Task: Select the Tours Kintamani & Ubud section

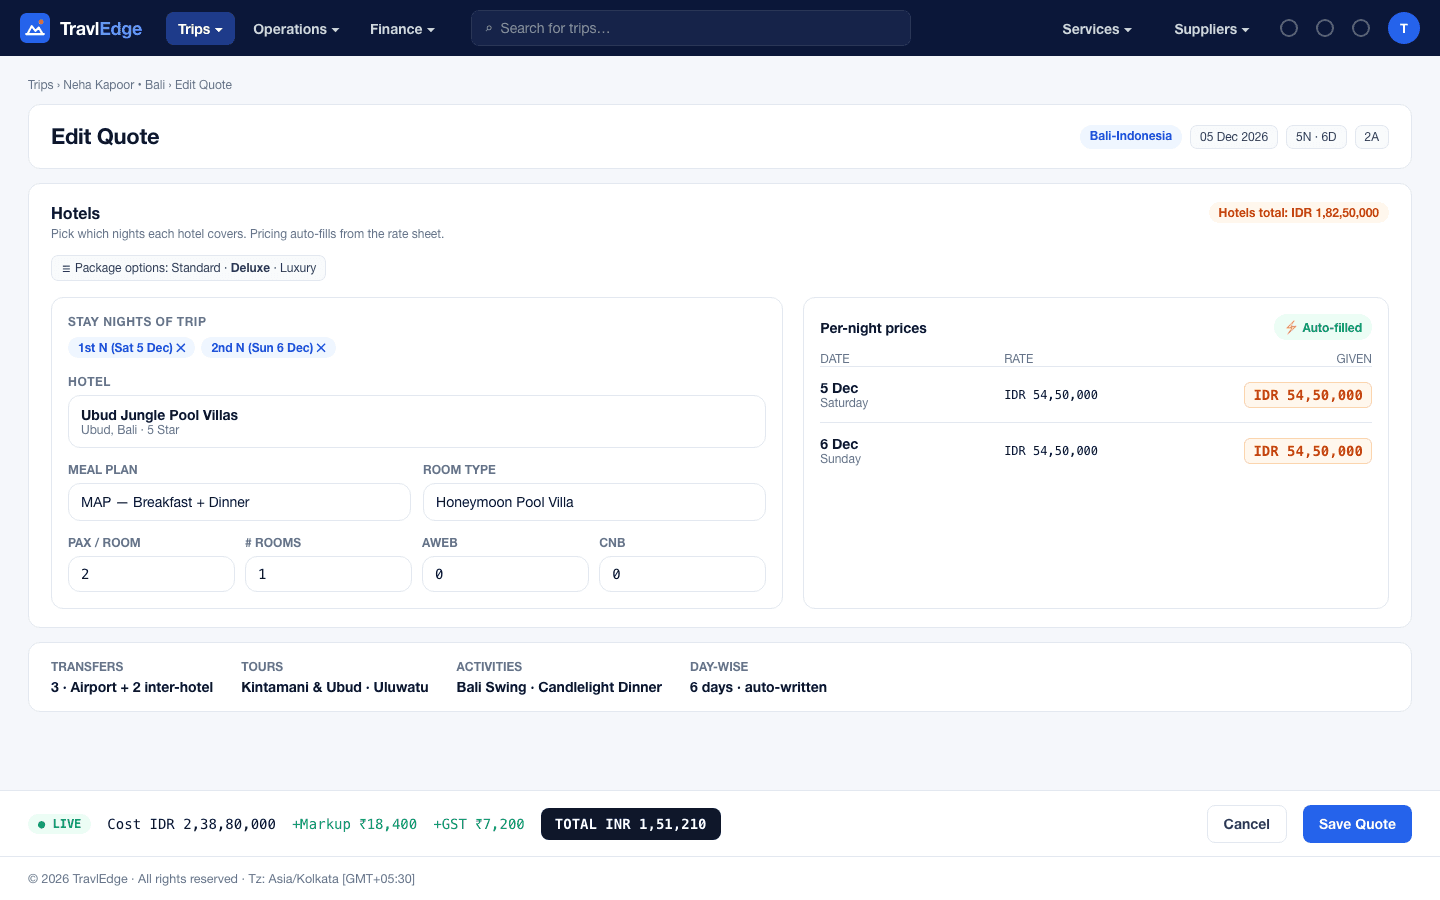Action: coord(335,677)
